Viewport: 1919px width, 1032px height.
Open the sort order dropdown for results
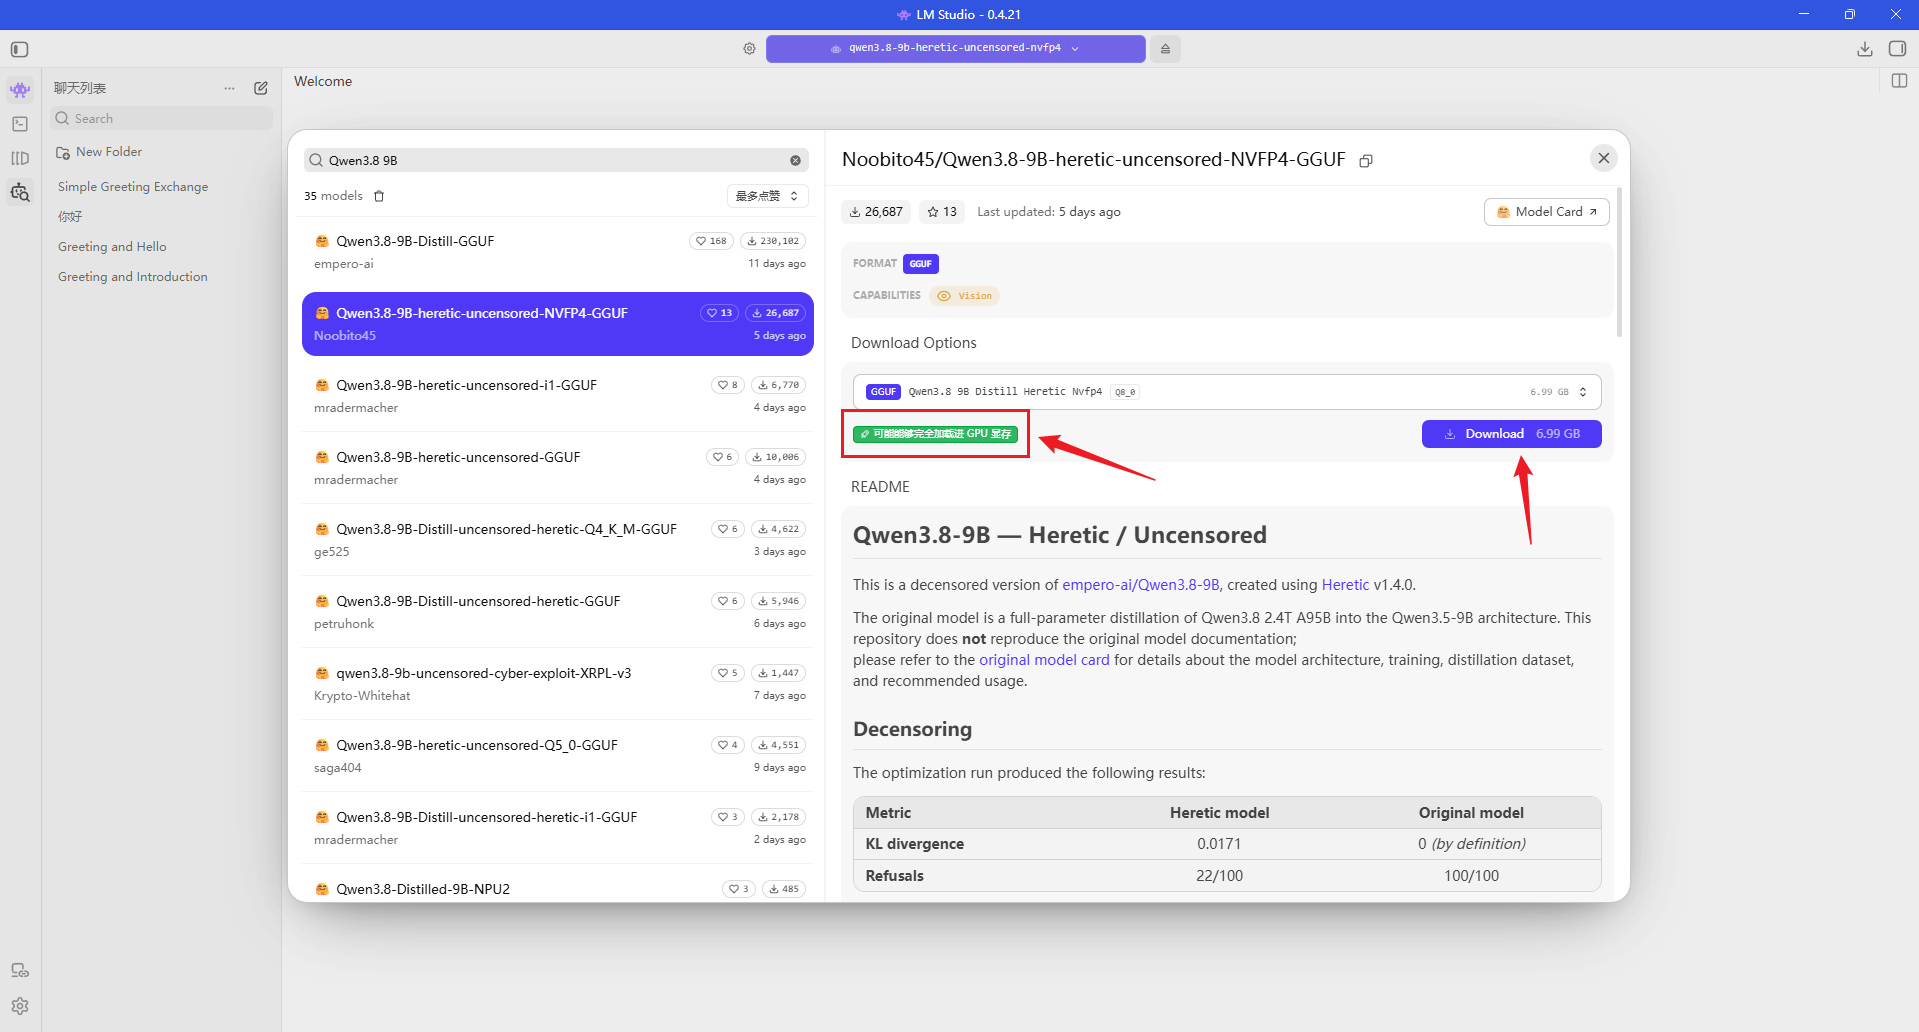tap(767, 196)
